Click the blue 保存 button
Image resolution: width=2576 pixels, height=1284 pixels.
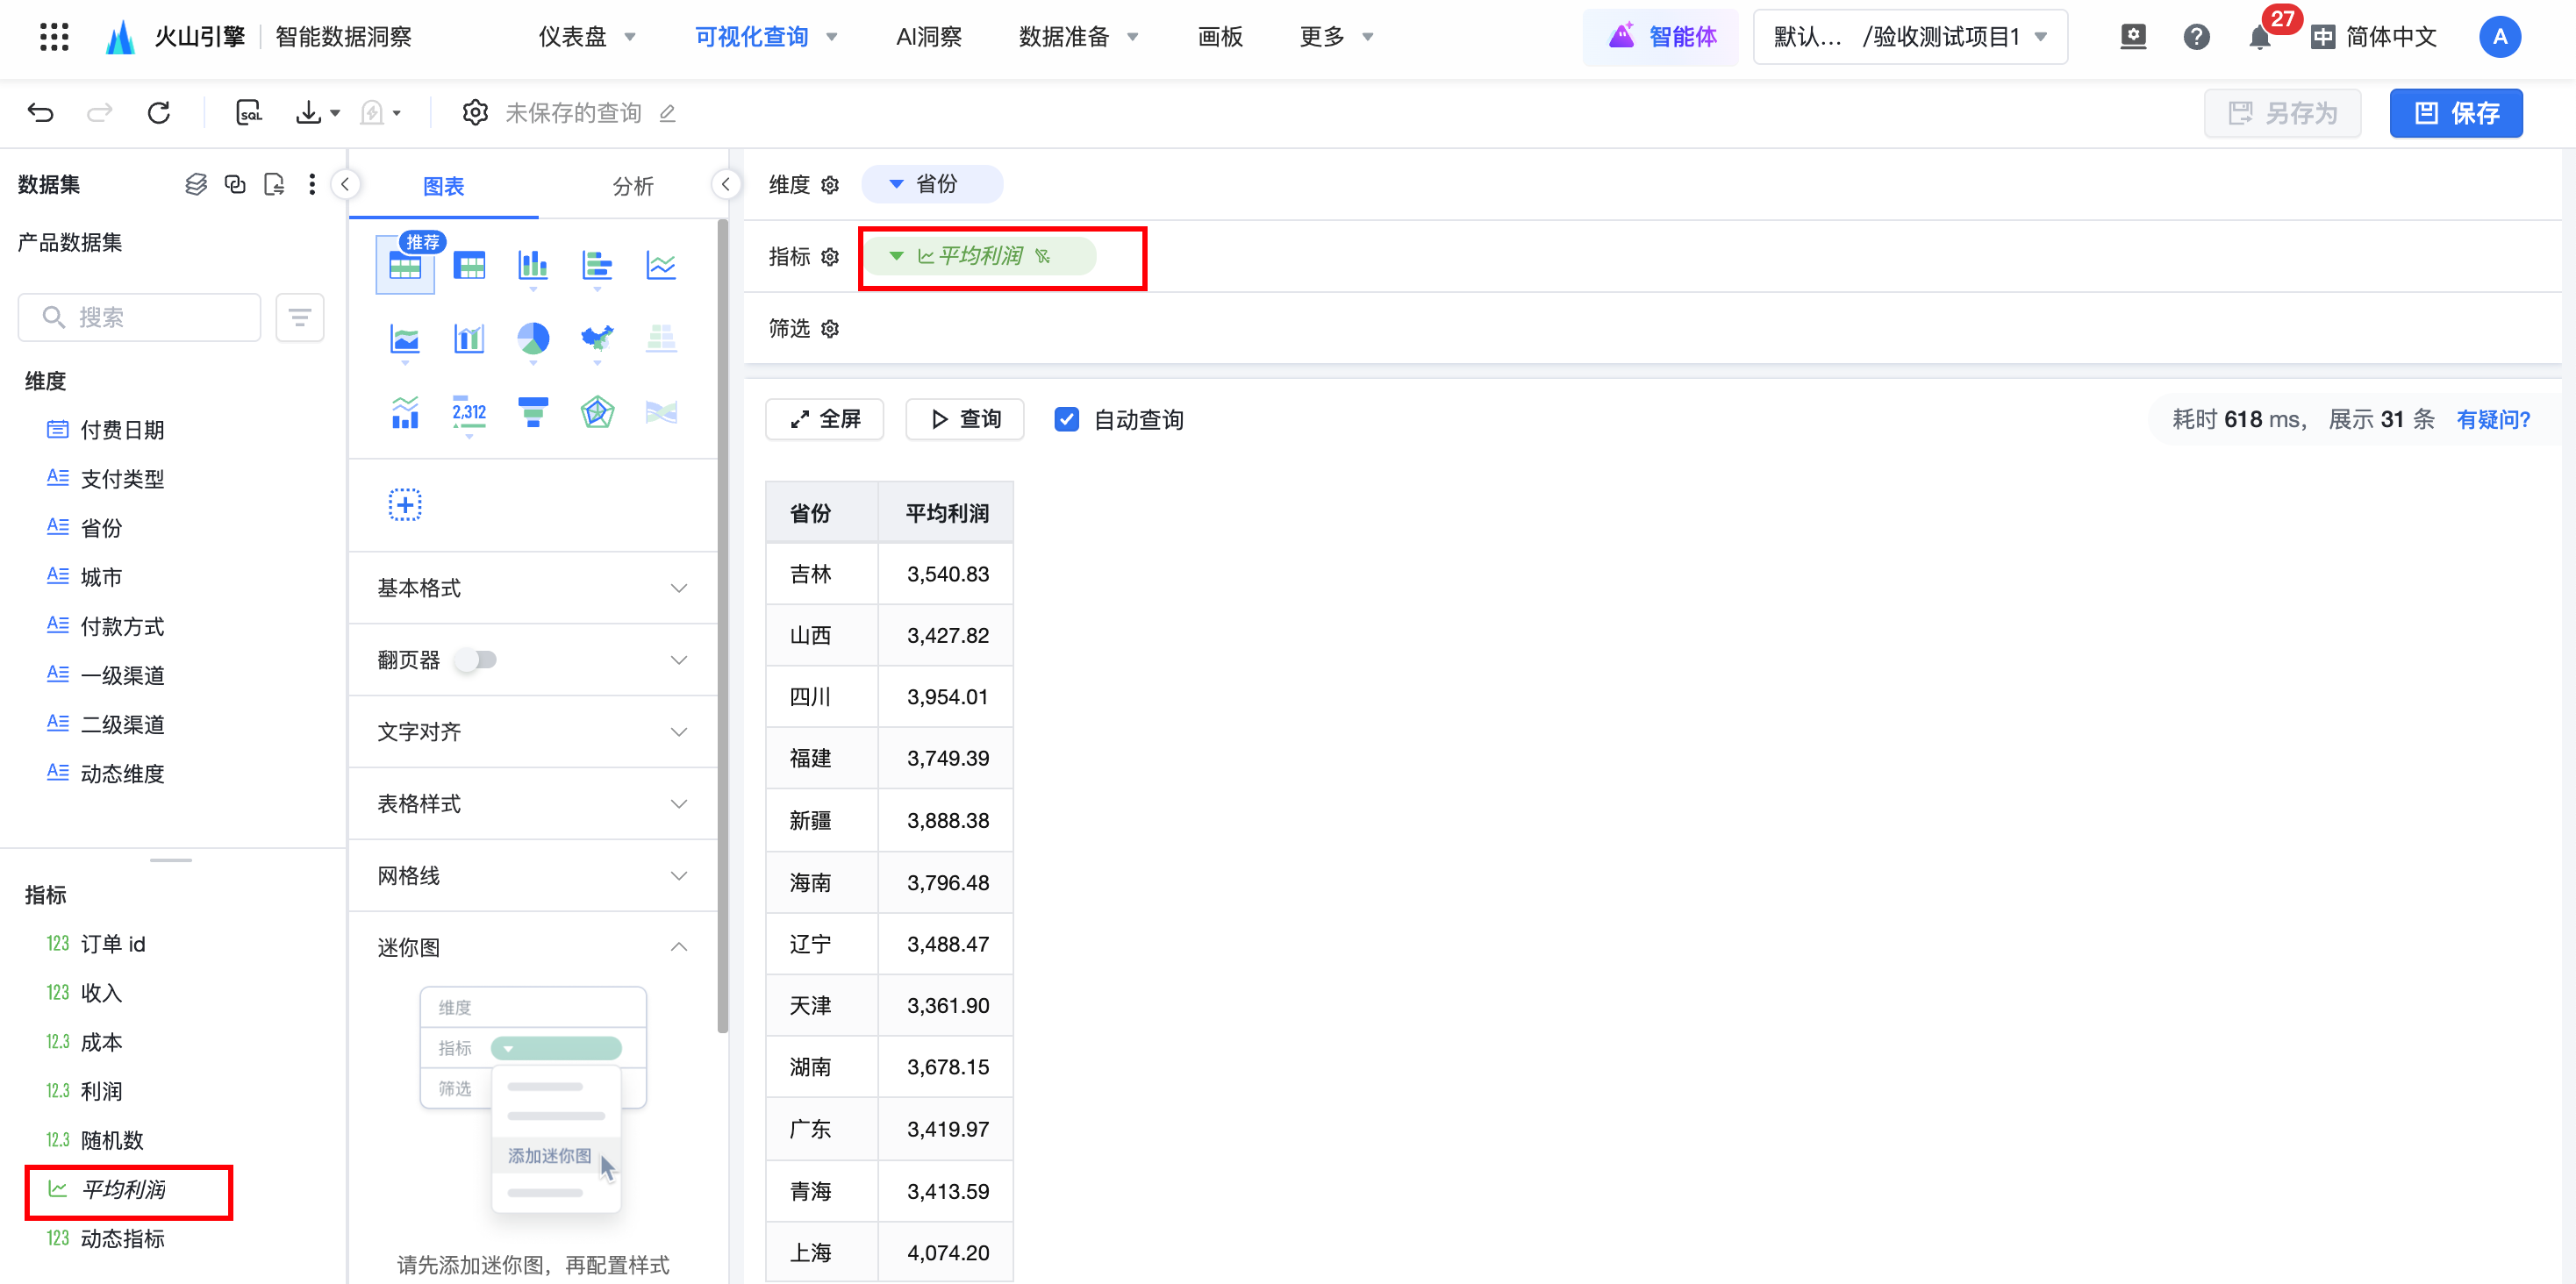tap(2455, 113)
